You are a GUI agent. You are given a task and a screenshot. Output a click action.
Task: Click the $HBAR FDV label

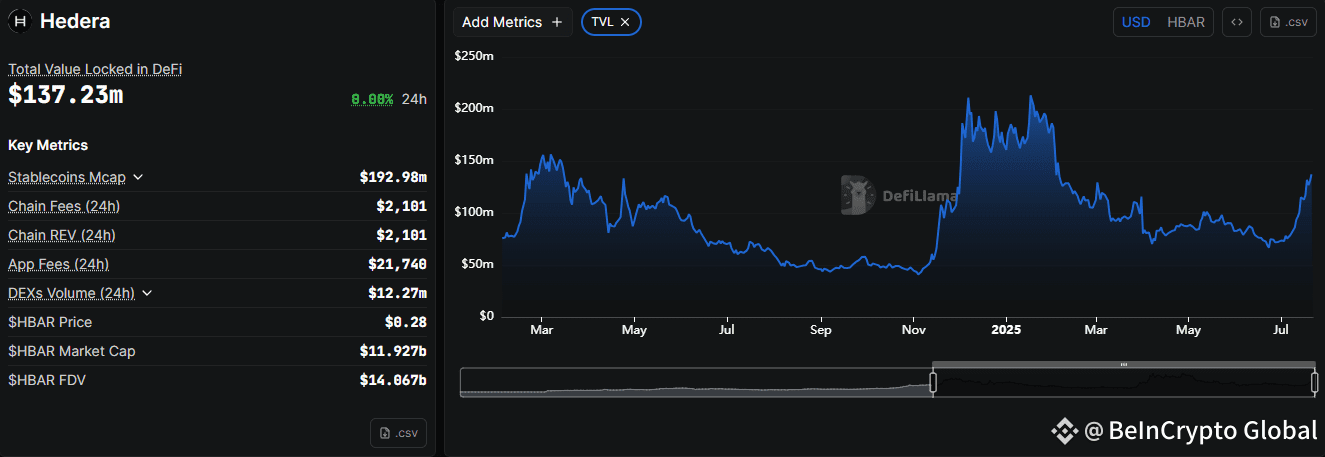[x=47, y=380]
